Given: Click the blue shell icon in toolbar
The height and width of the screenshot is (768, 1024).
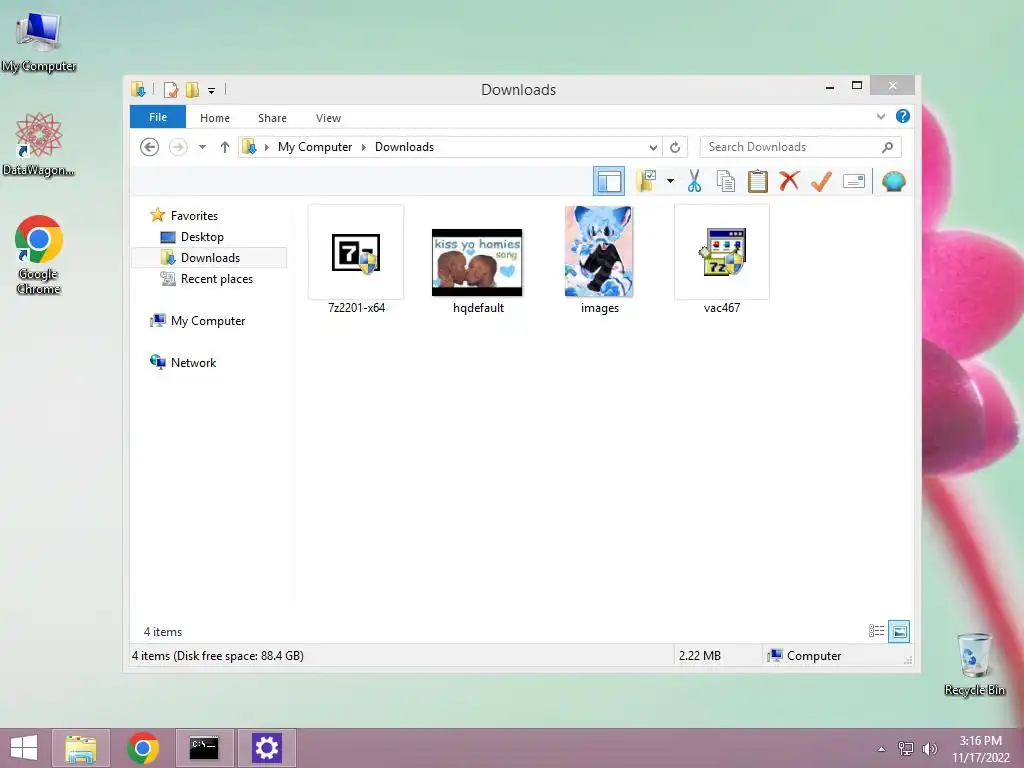Looking at the screenshot, I should (893, 181).
